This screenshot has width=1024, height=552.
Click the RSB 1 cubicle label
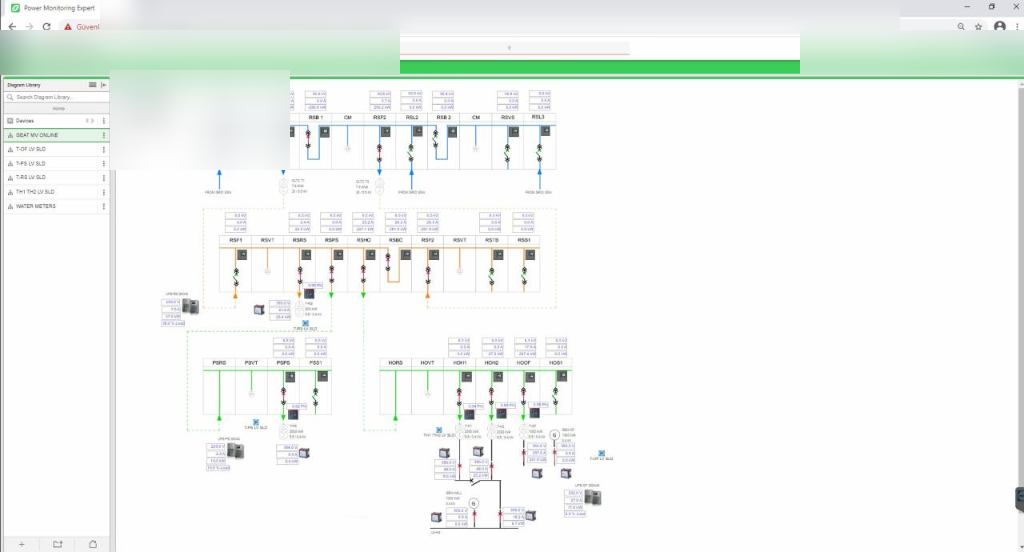click(315, 118)
